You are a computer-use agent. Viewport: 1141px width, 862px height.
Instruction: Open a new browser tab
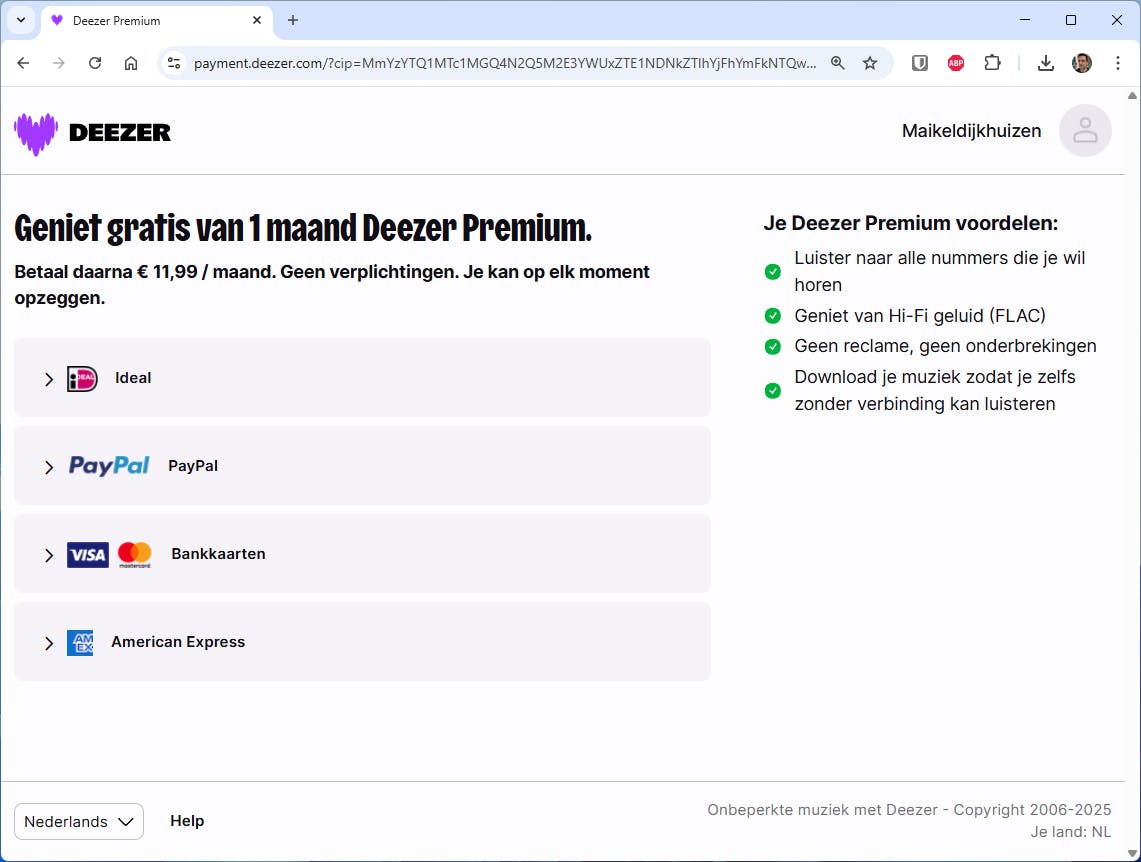coord(290,20)
